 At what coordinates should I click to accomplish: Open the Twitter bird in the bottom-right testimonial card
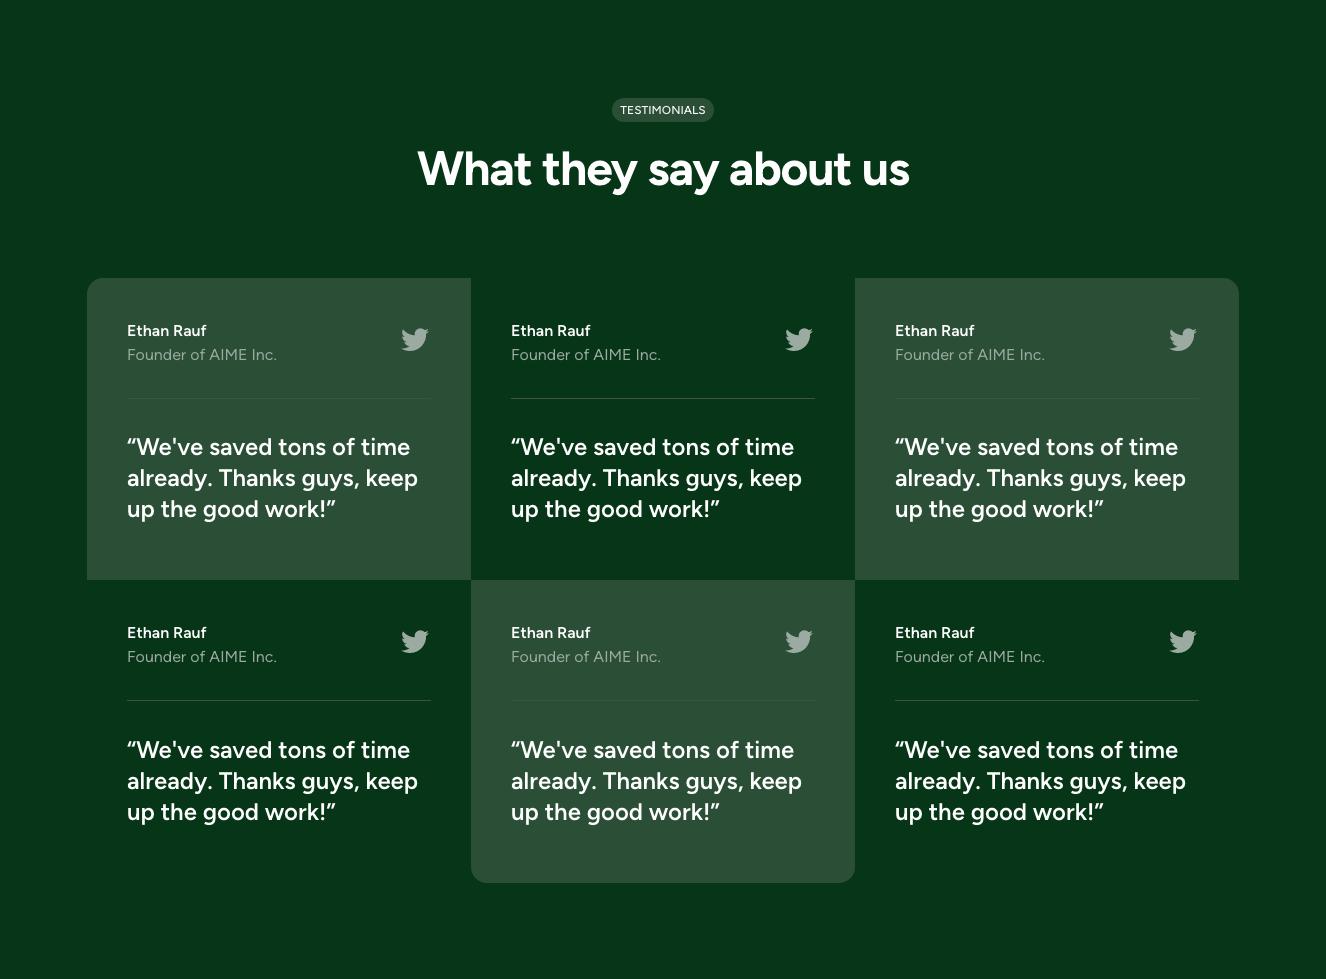[x=1183, y=642]
